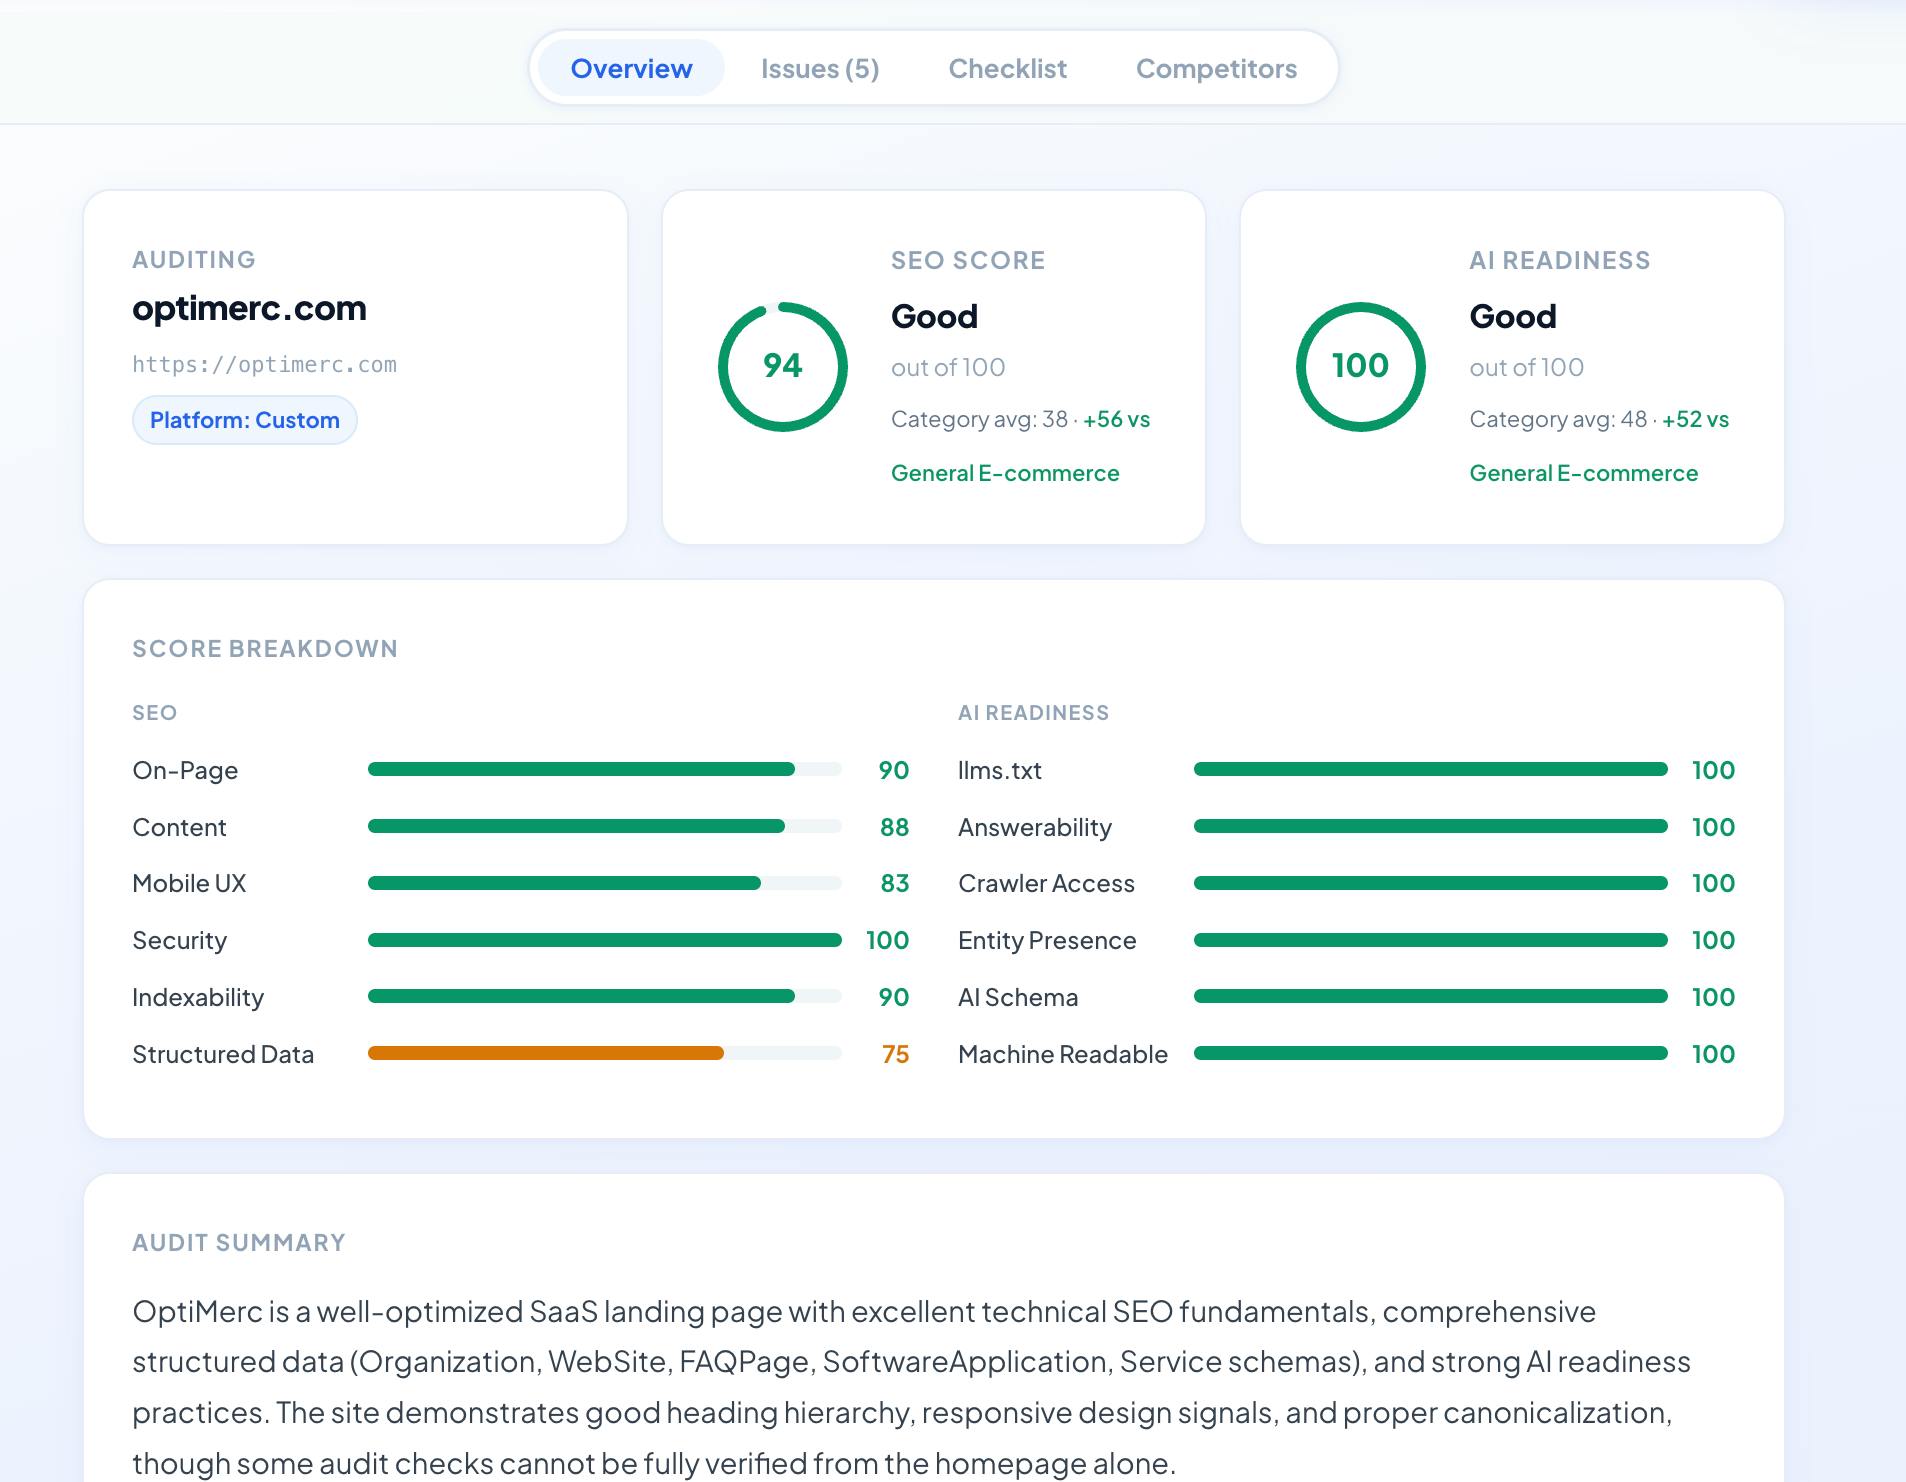The width and height of the screenshot is (1906, 1482).
Task: Click the AUDITING card heading
Action: [194, 260]
